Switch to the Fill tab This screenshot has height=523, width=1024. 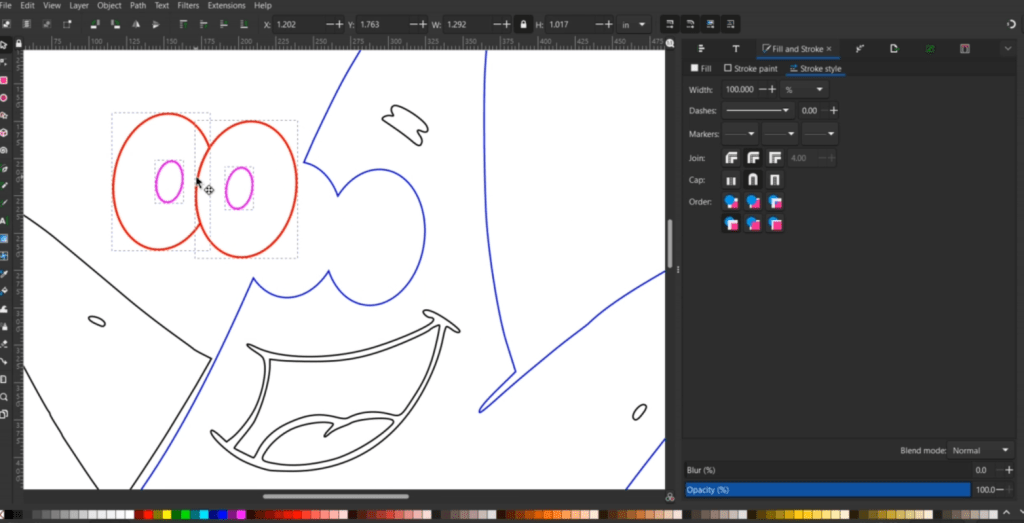pos(701,69)
